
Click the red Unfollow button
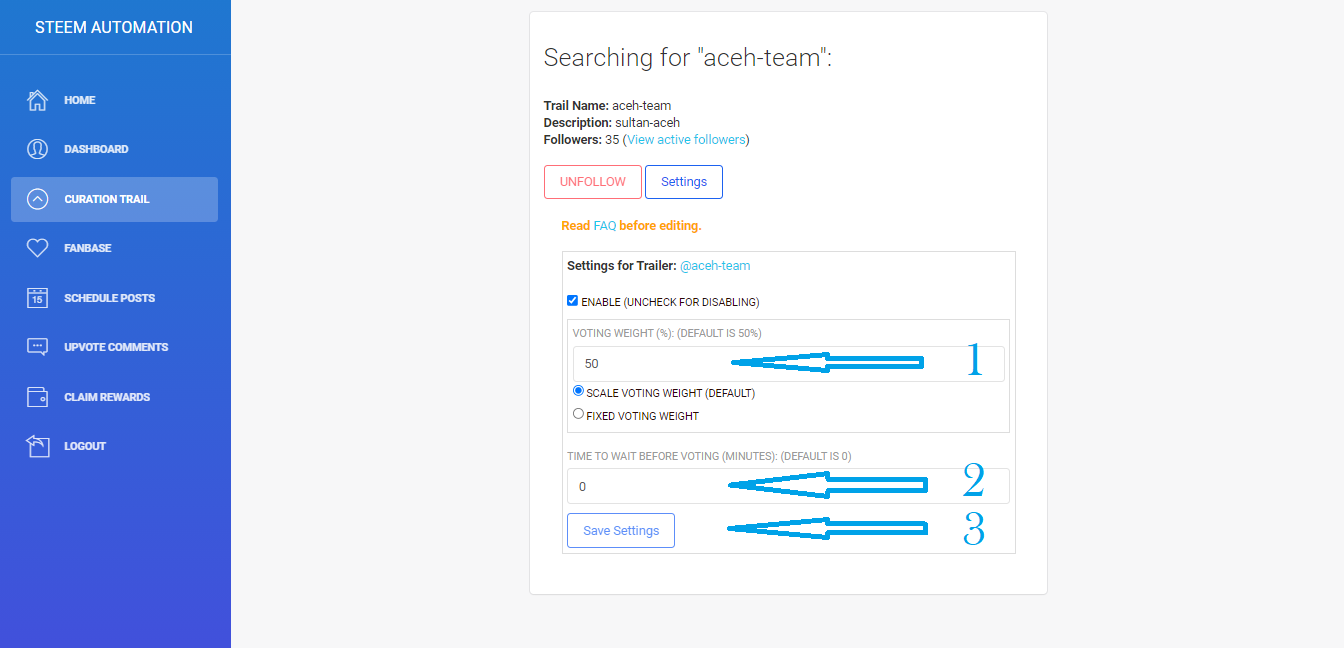pyautogui.click(x=592, y=182)
